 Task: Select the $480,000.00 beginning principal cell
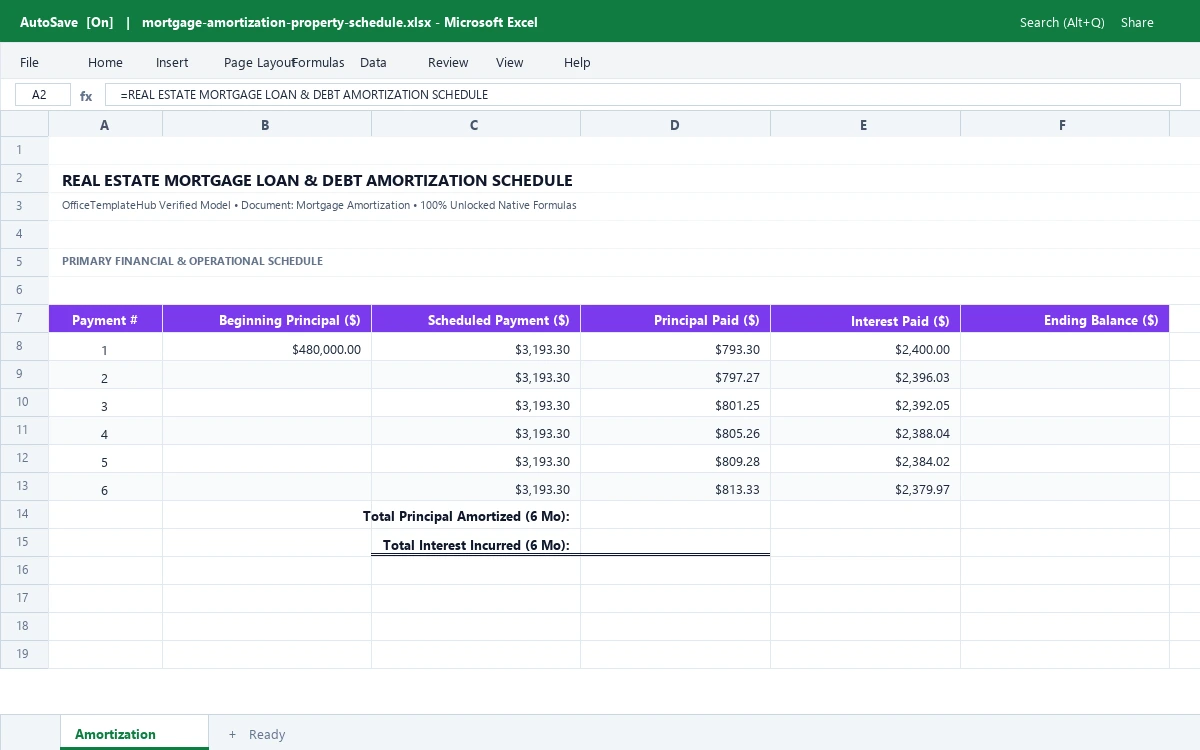(x=266, y=347)
